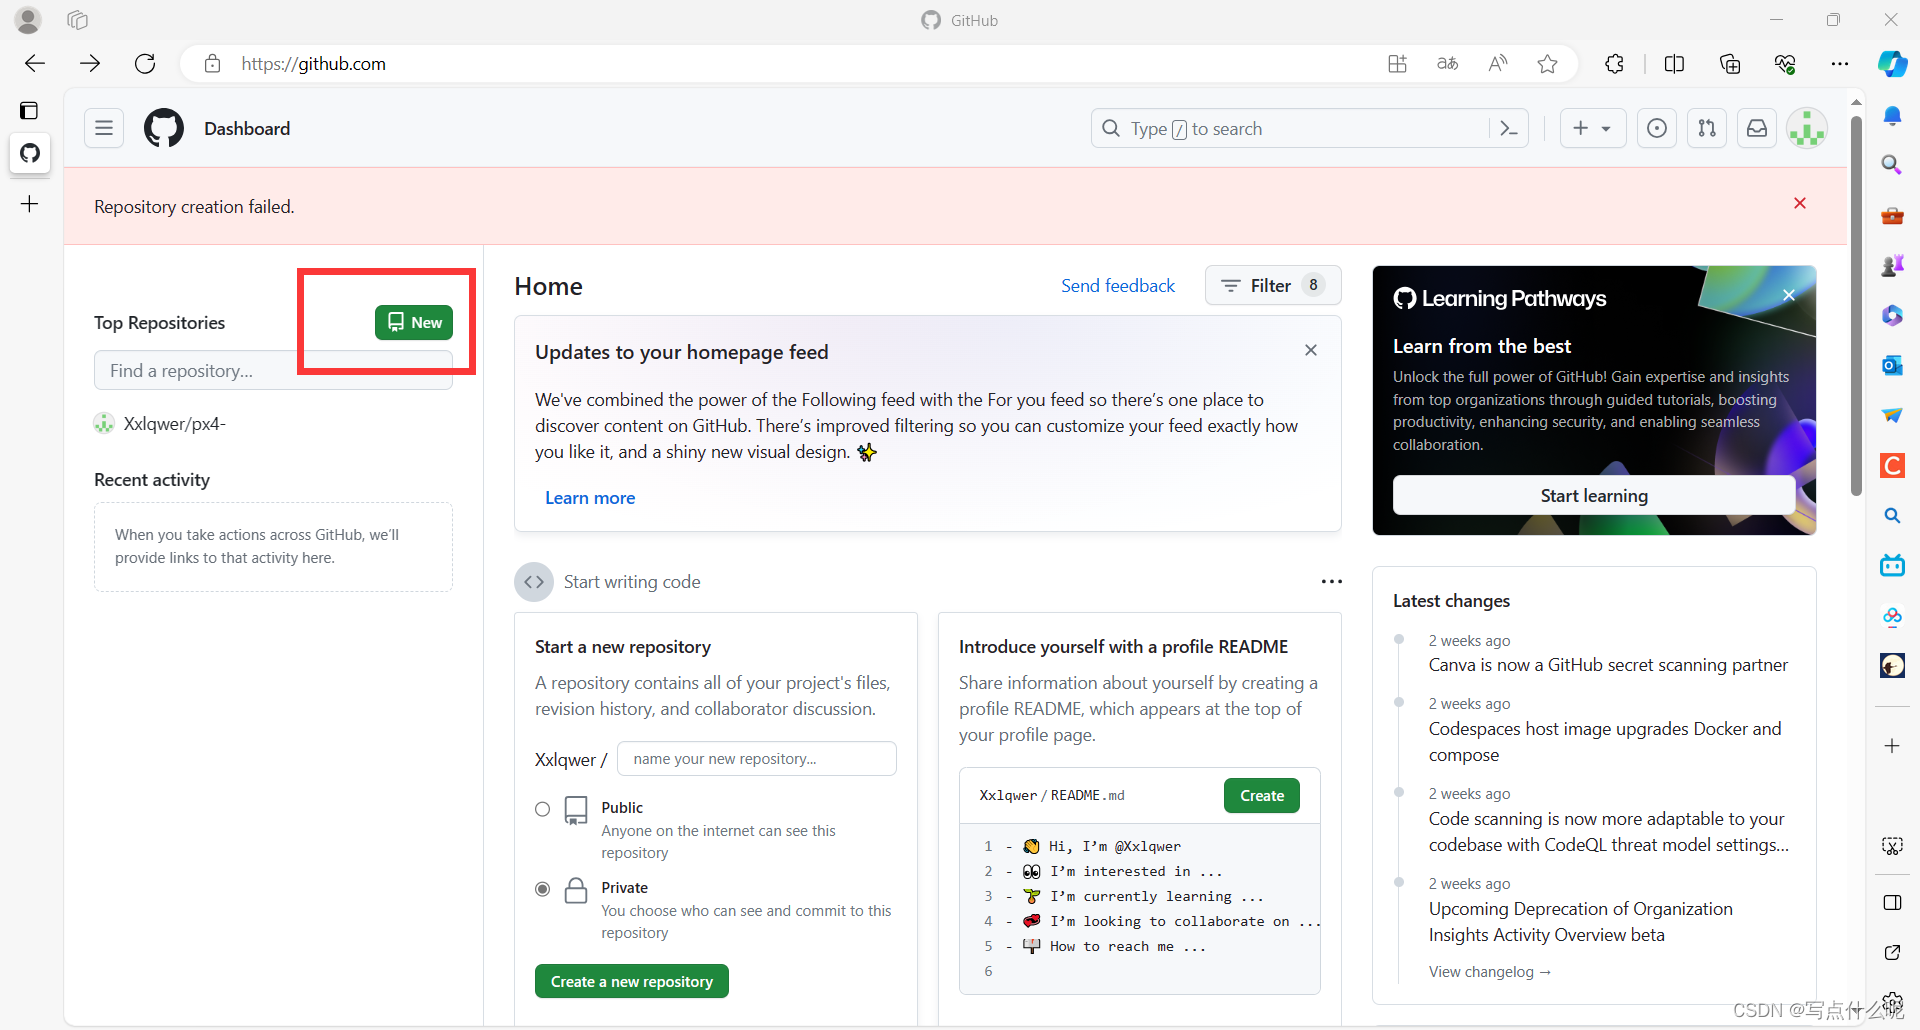This screenshot has height=1030, width=1920.
Task: Open the Learn more link in homepage feed update
Action: [x=590, y=497]
